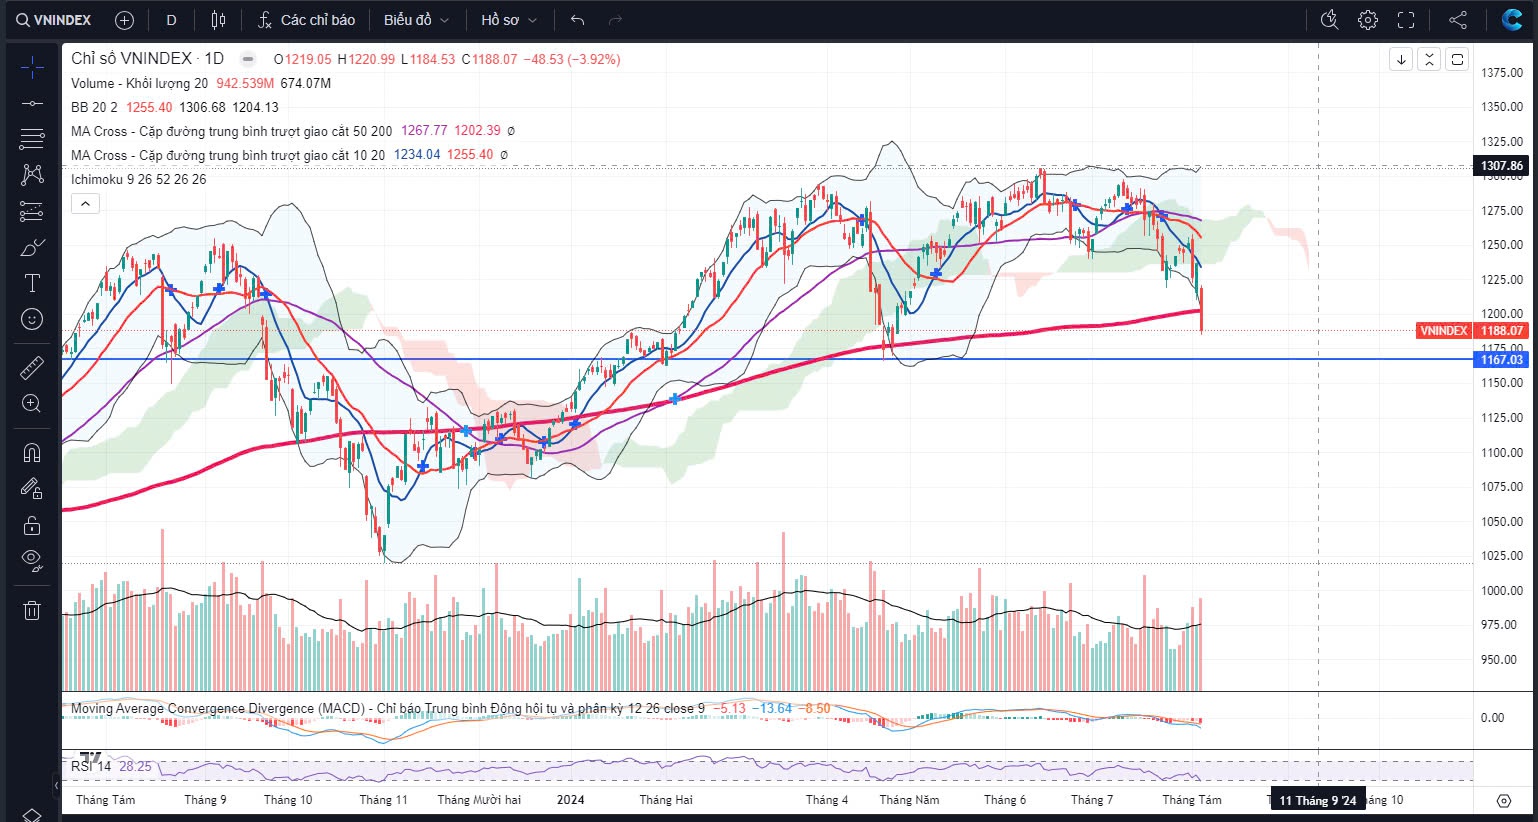Viewport: 1538px width, 822px height.
Task: Select MA Cross 50 200 legend
Action: [x=231, y=131]
